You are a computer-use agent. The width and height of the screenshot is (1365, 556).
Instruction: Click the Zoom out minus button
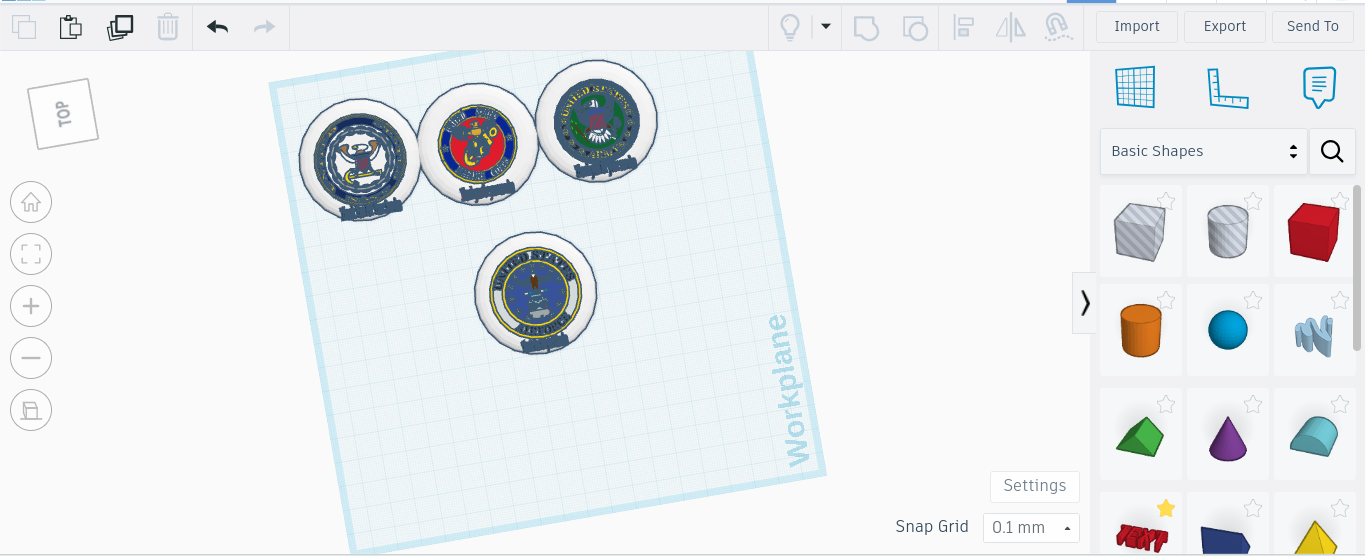point(31,358)
